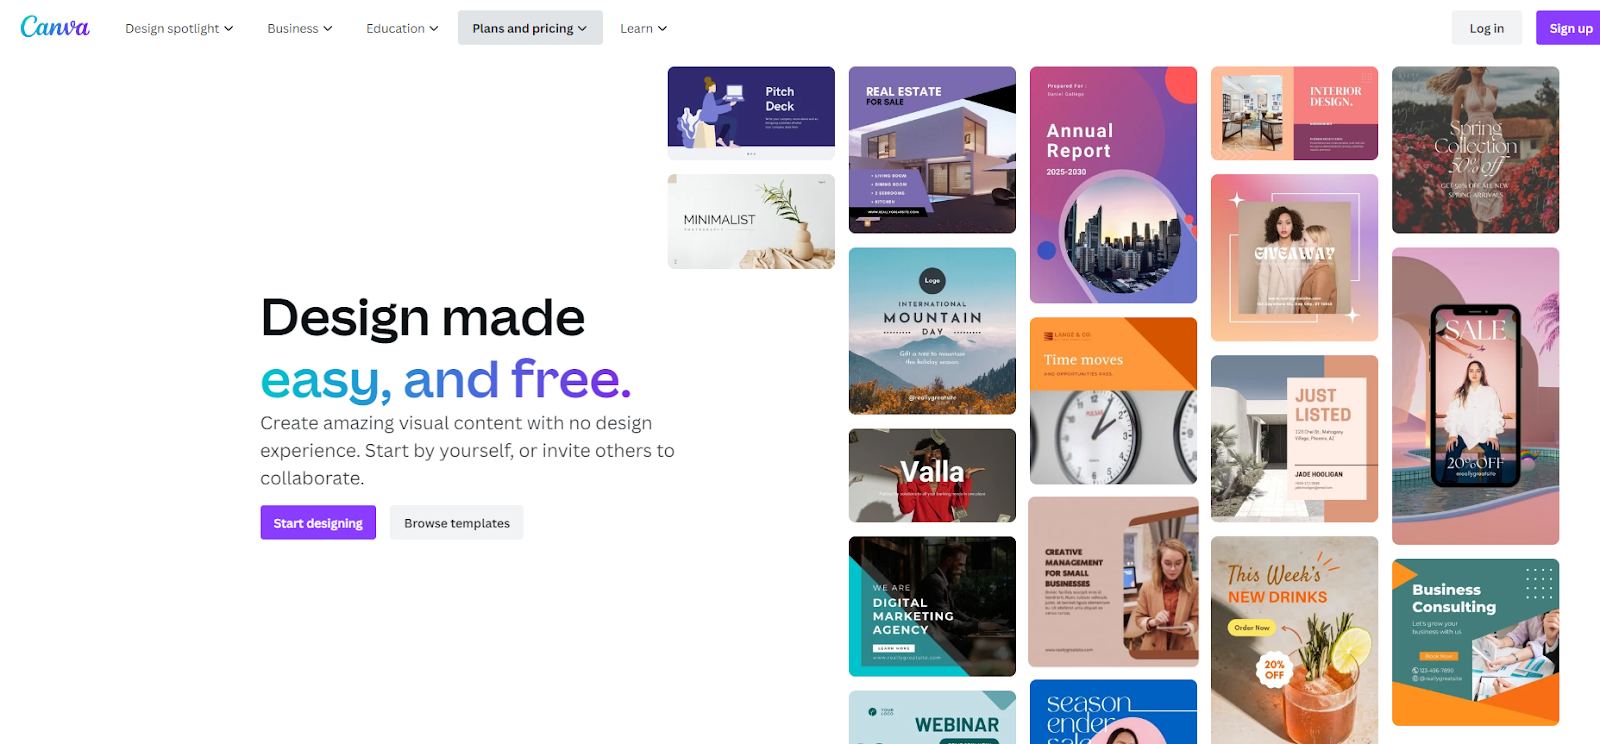
Task: Open Plans and pricing menu
Action: pyautogui.click(x=530, y=28)
